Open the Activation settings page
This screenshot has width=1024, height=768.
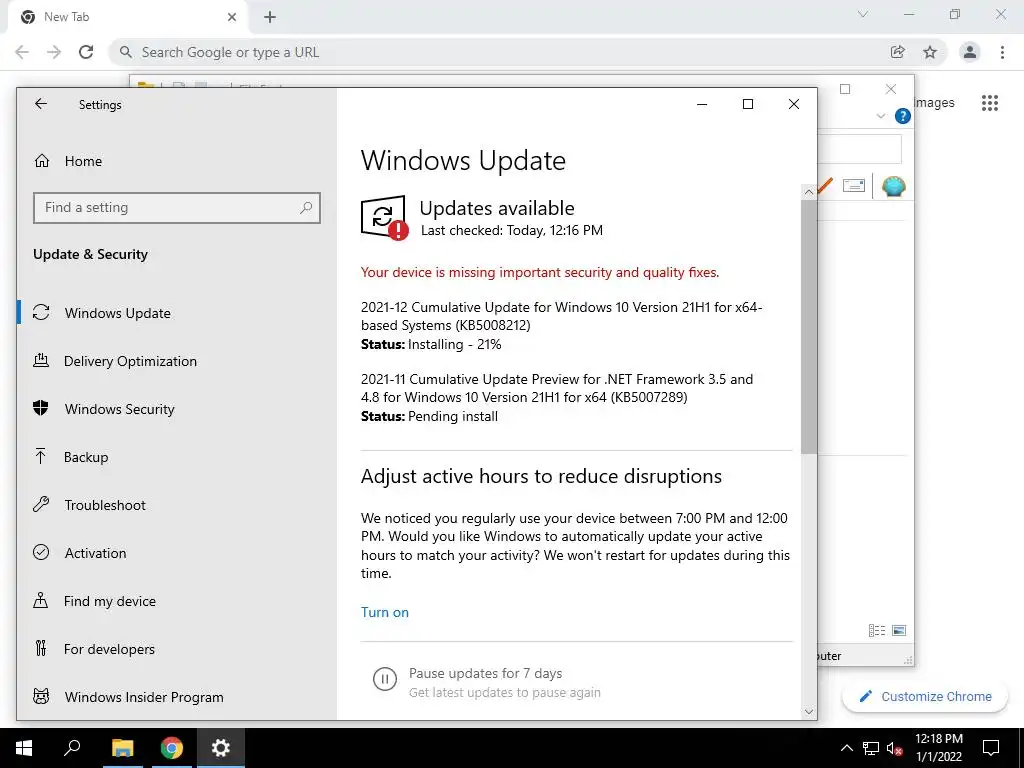pos(176,553)
